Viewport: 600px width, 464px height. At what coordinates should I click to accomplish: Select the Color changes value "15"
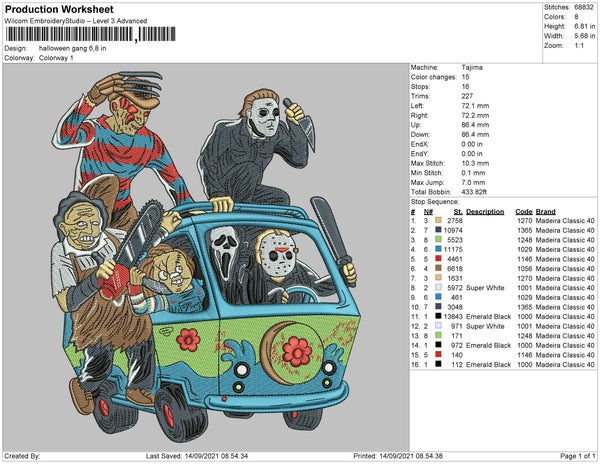[x=465, y=77]
